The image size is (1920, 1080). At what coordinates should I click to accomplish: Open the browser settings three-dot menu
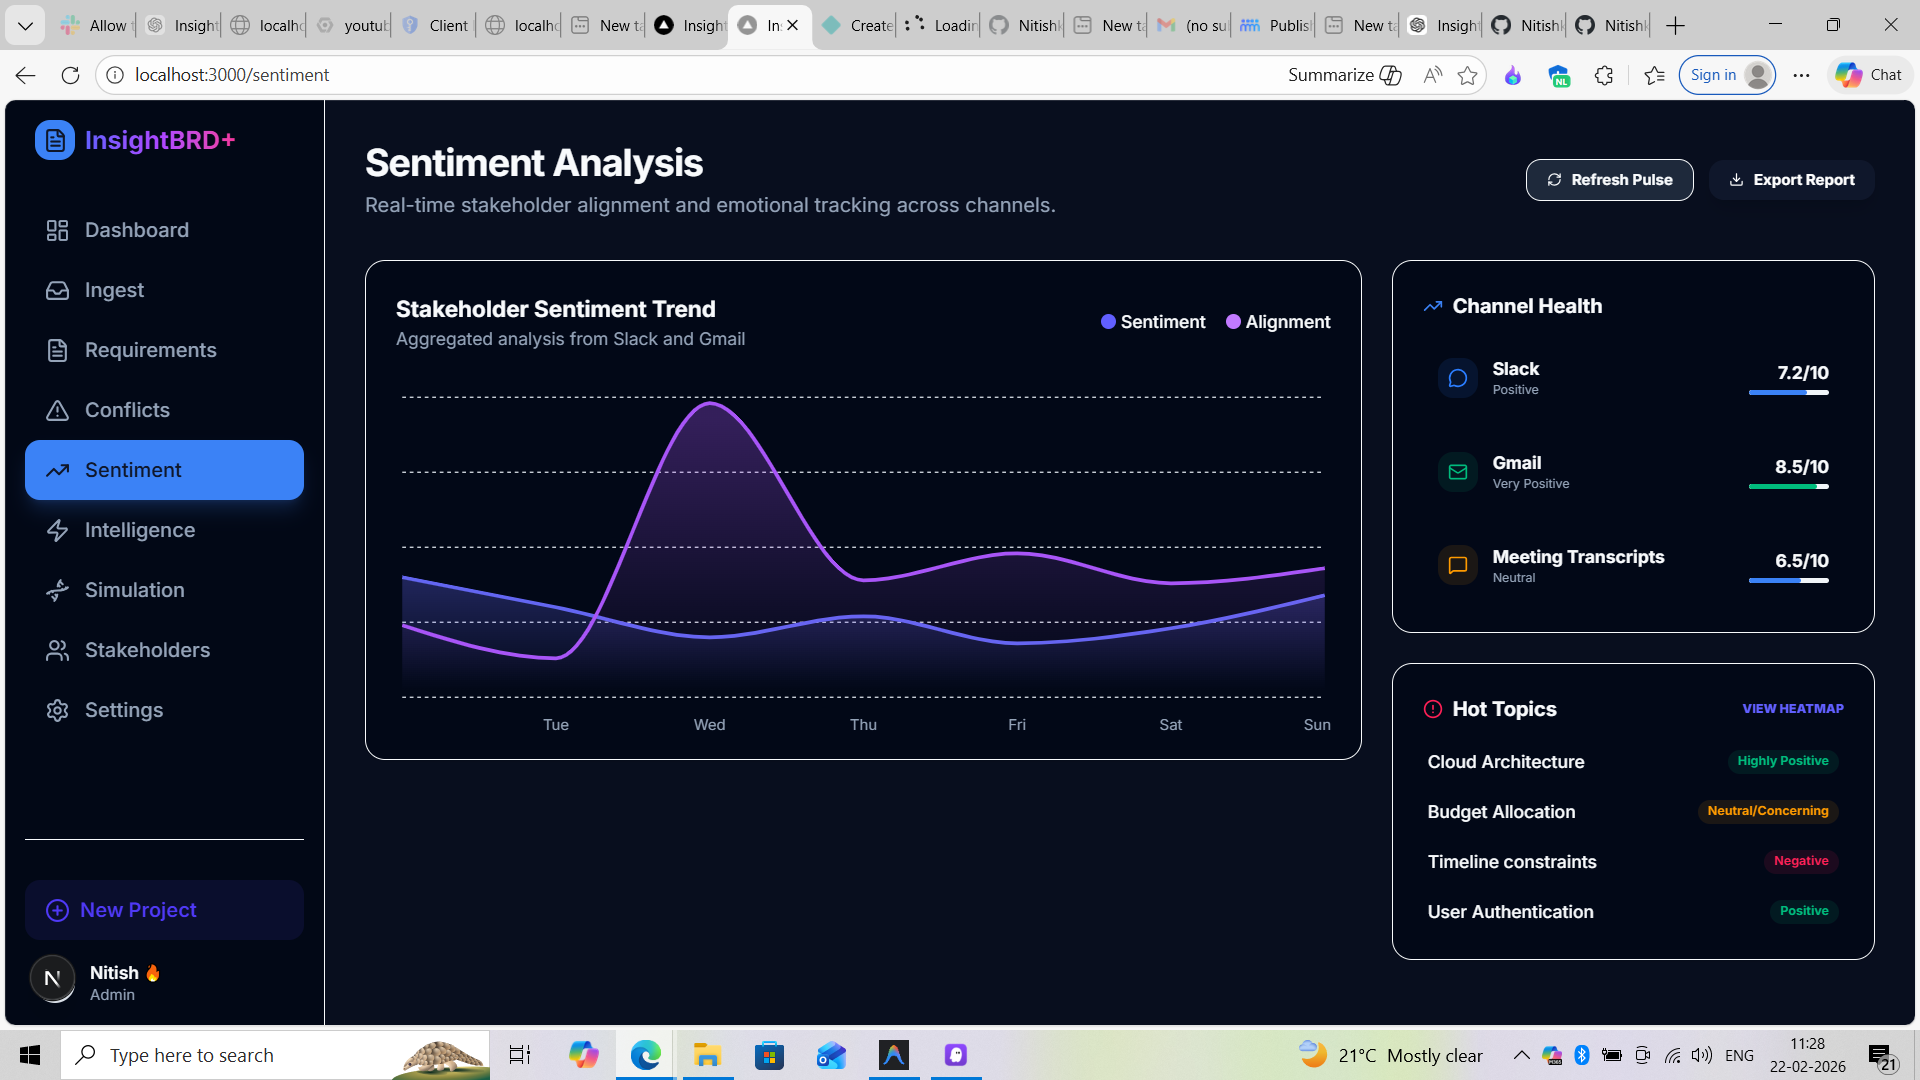point(1801,75)
